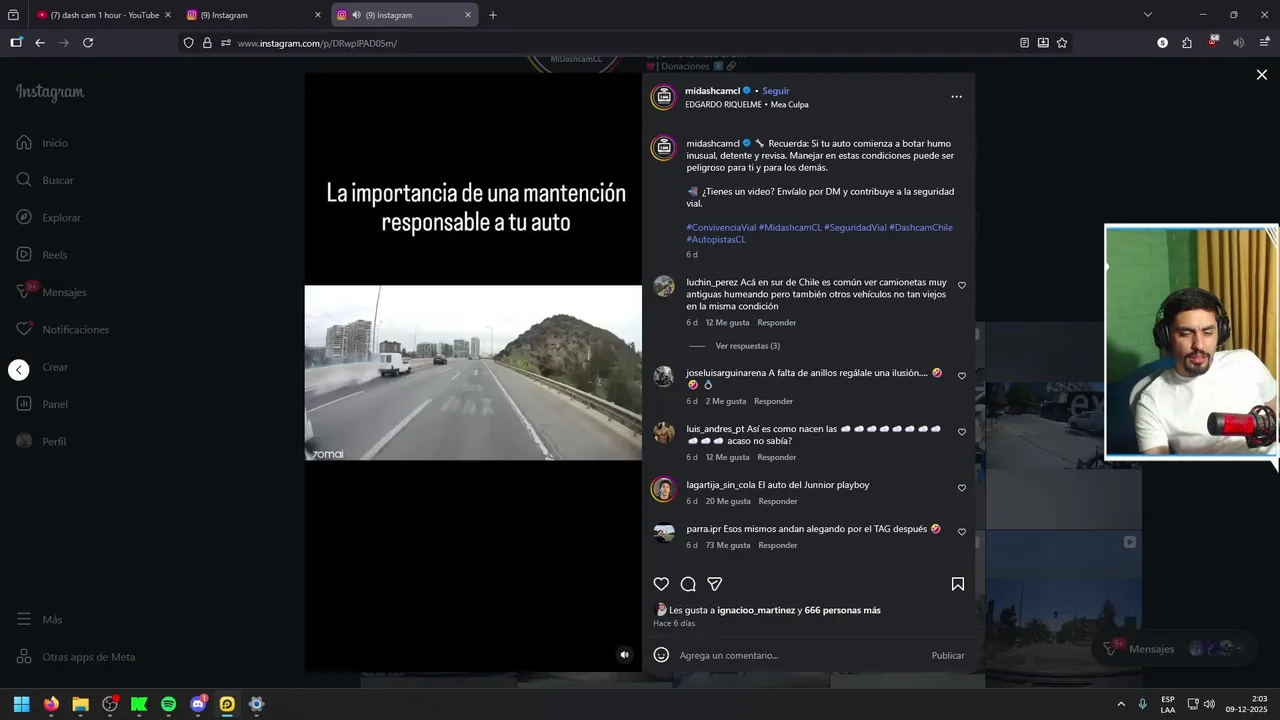Reload the page
Image resolution: width=1280 pixels, height=720 pixels.
coord(88,43)
